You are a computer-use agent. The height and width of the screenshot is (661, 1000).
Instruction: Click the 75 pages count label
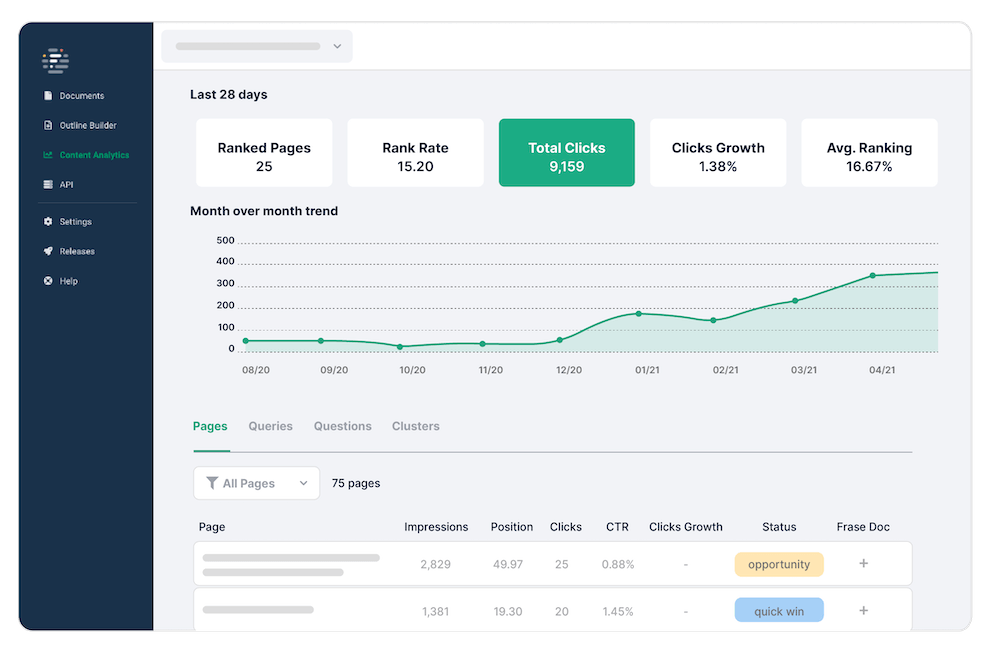point(356,483)
